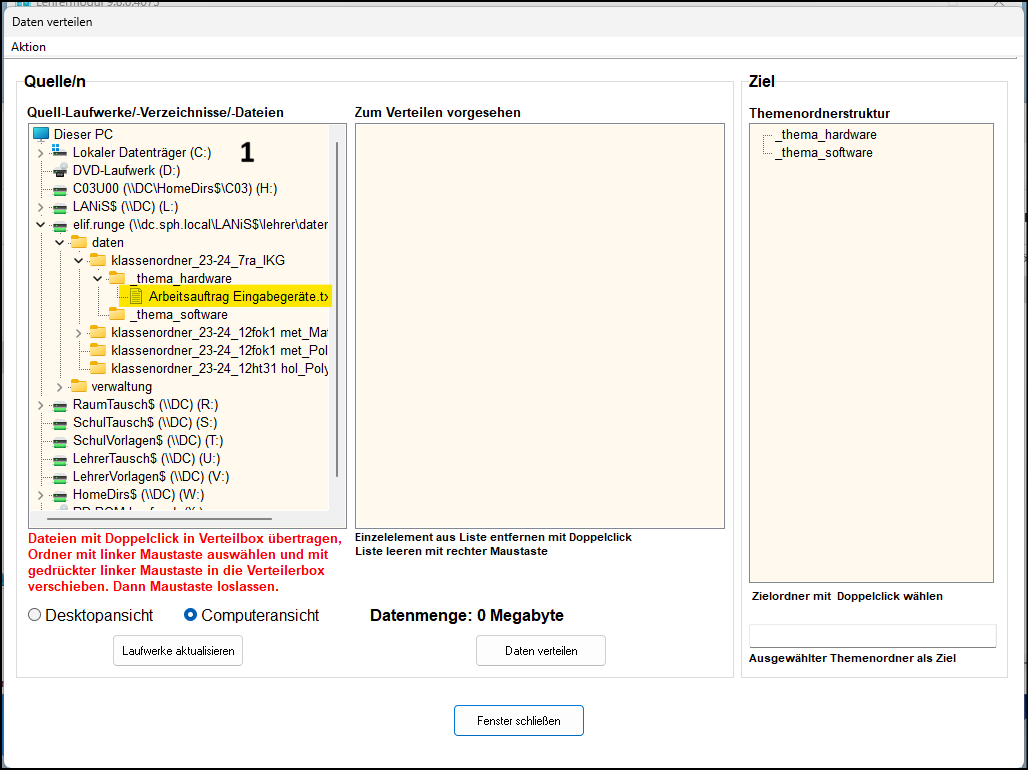Select the LehrerVorlagen$ (V:) drive icon
Image resolution: width=1028 pixels, height=770 pixels.
click(x=60, y=477)
